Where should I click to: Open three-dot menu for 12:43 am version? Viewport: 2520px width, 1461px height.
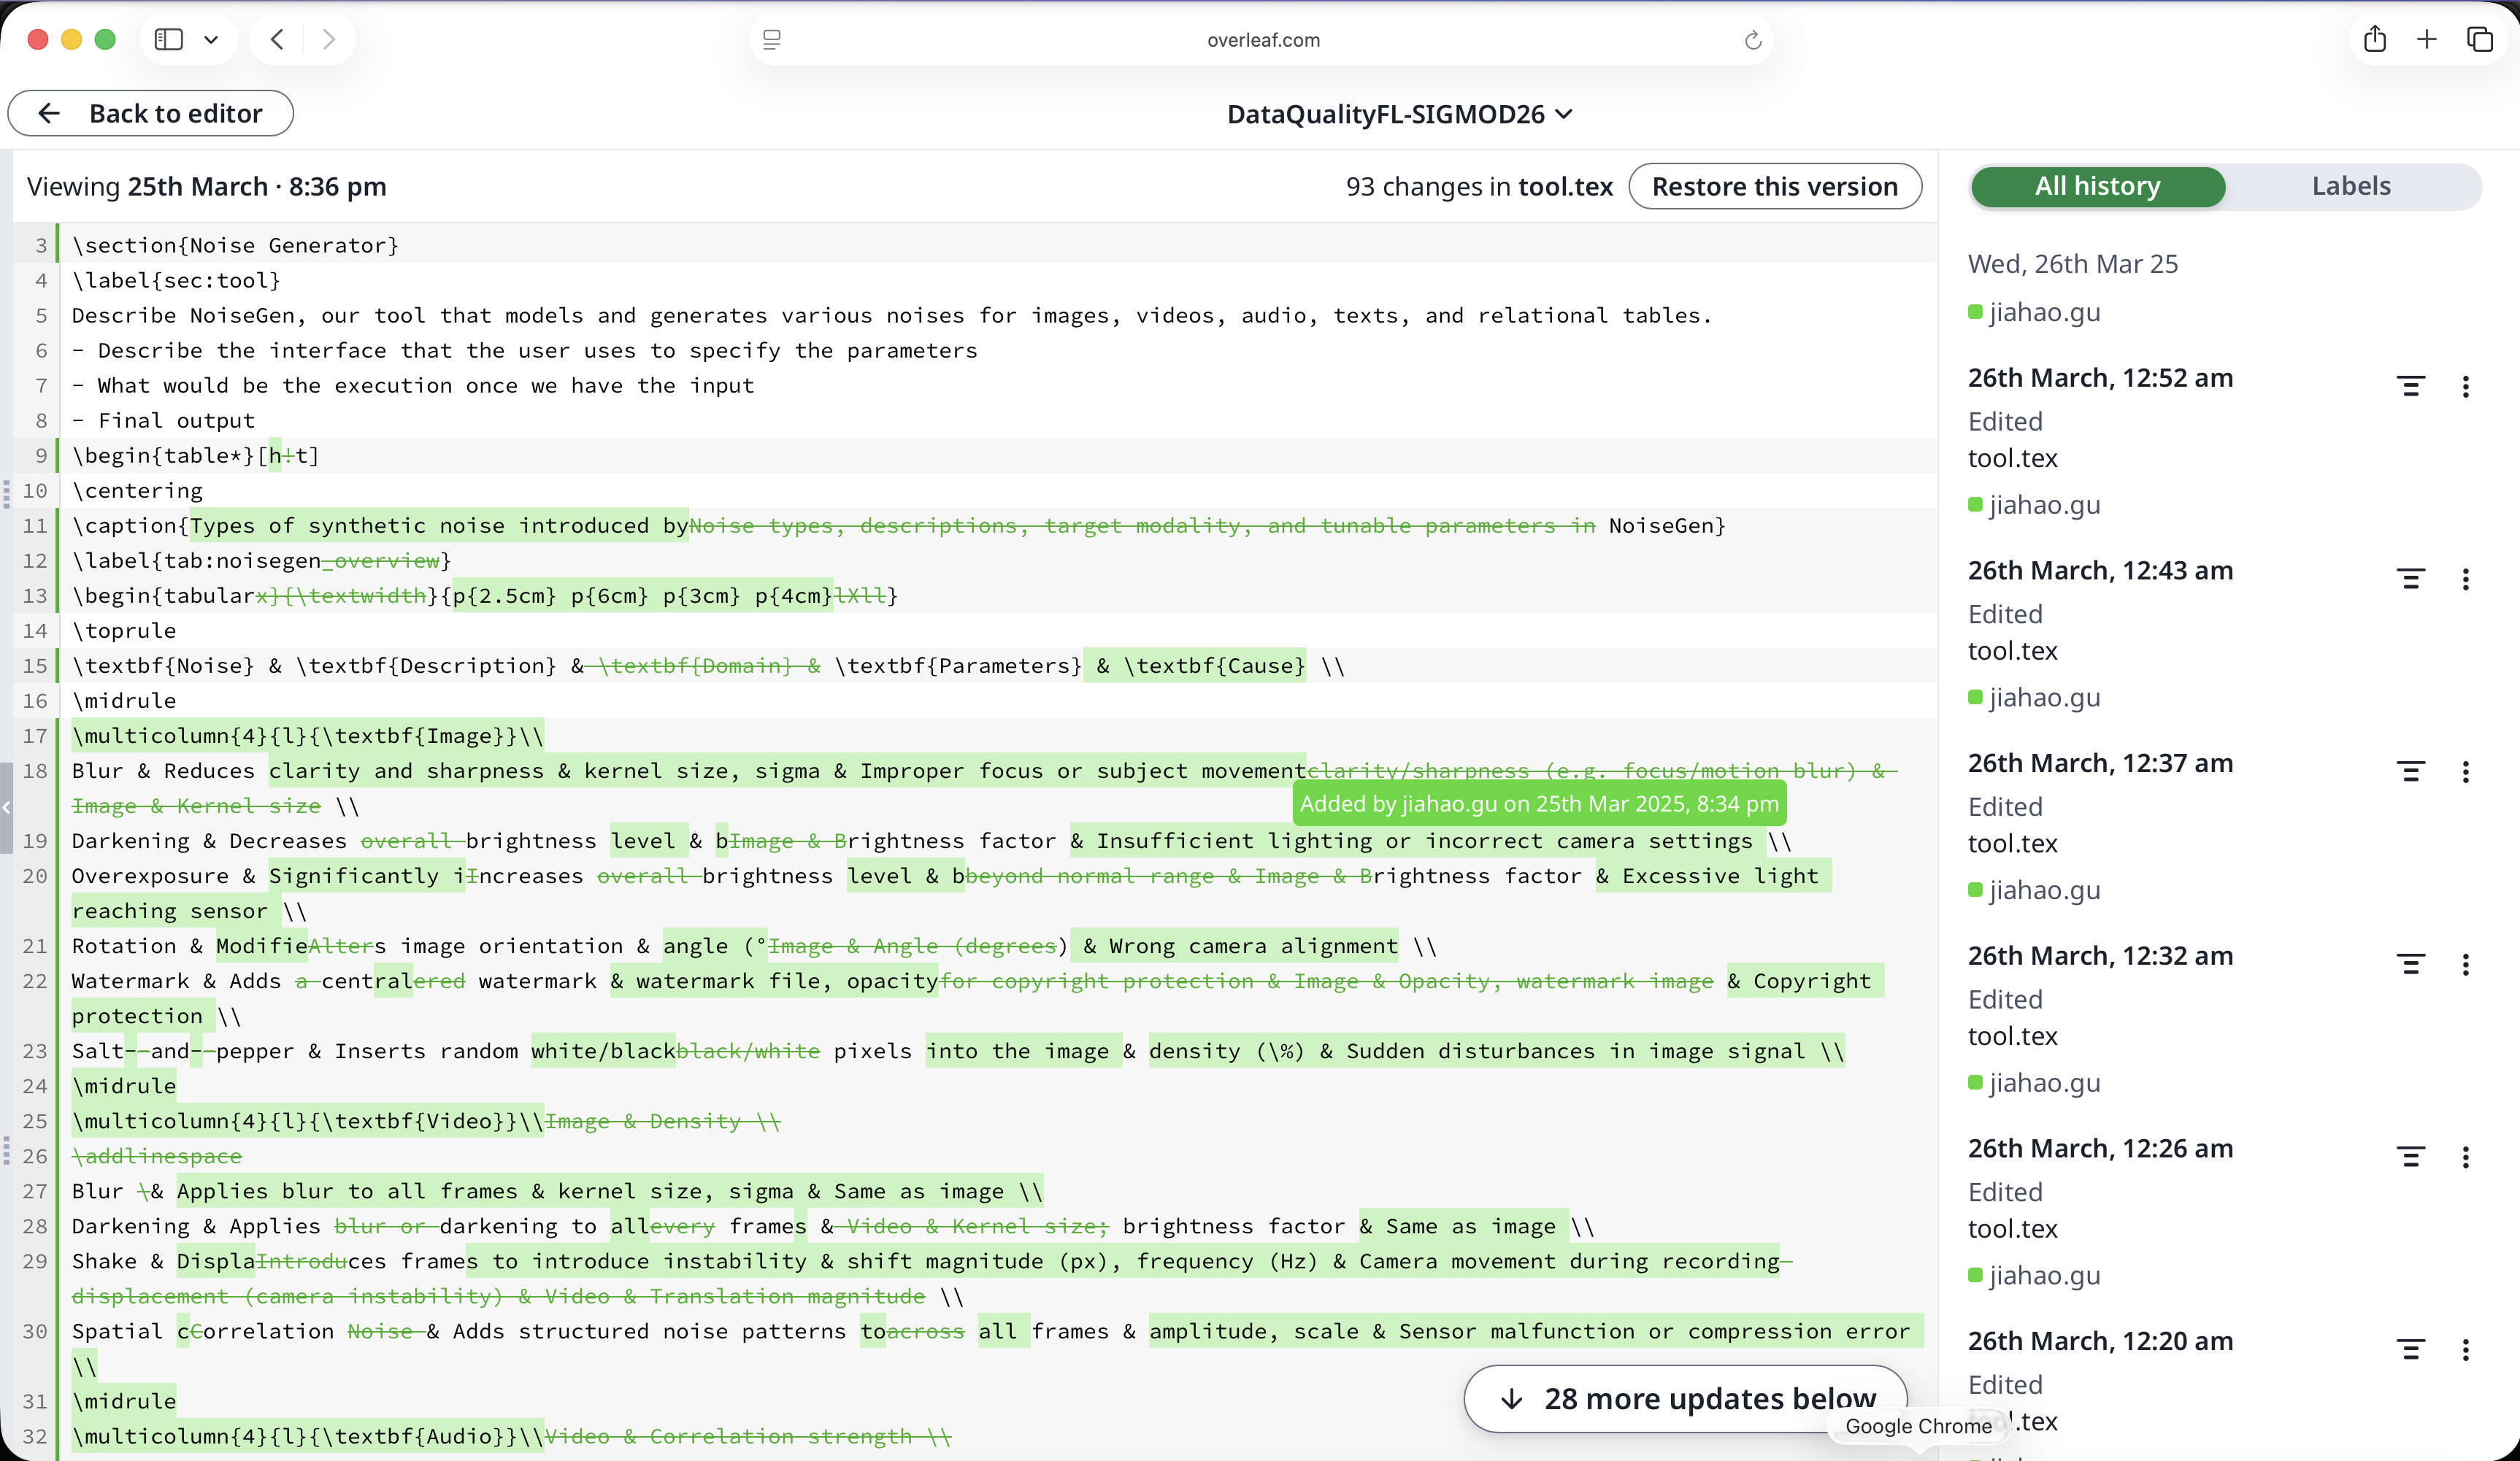2465,579
